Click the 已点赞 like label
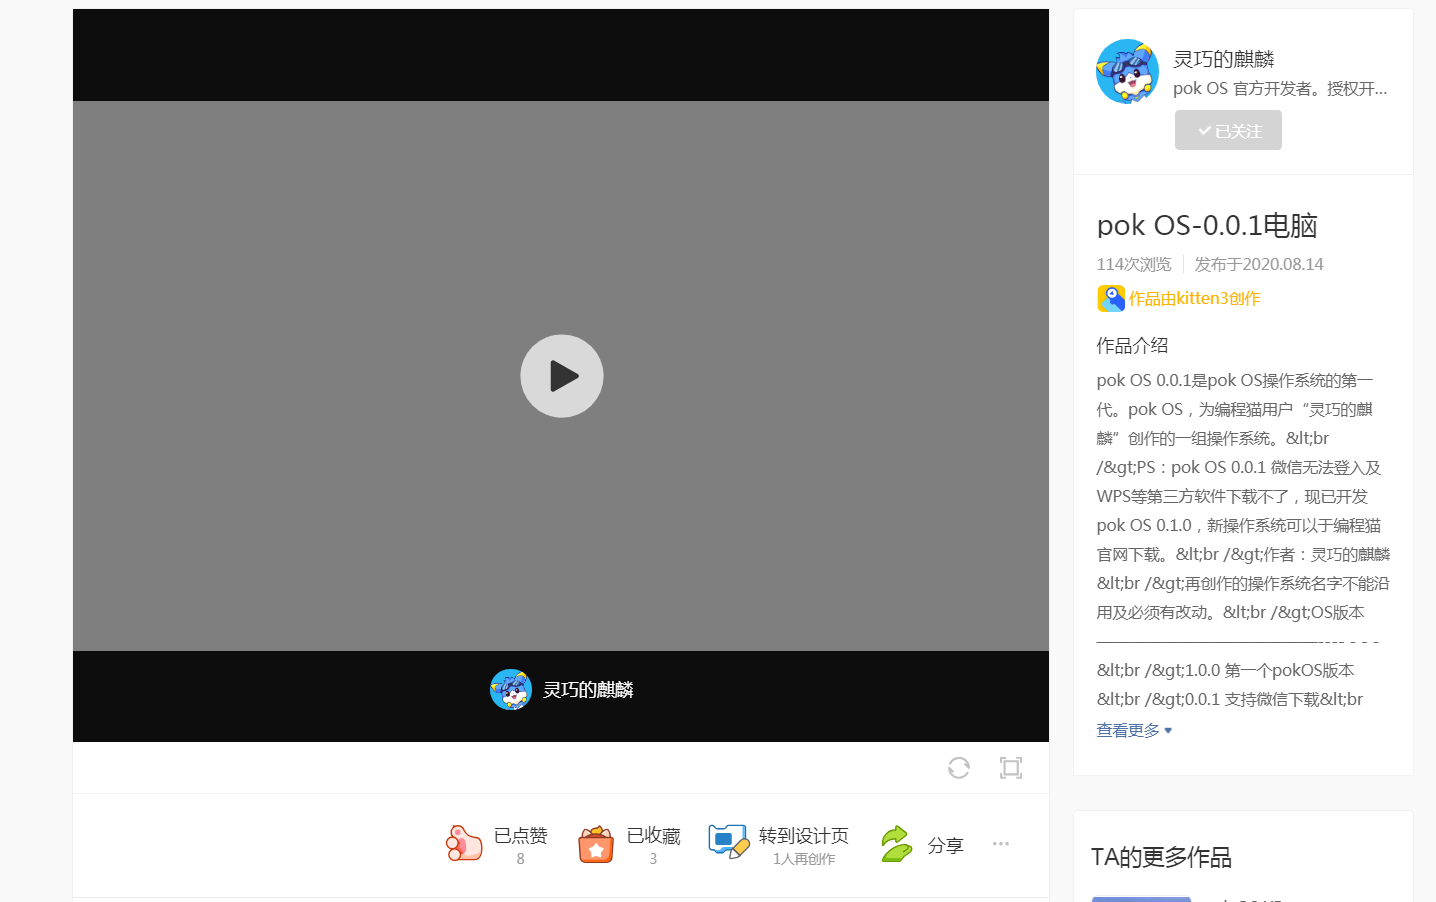The width and height of the screenshot is (1436, 902). point(521,835)
